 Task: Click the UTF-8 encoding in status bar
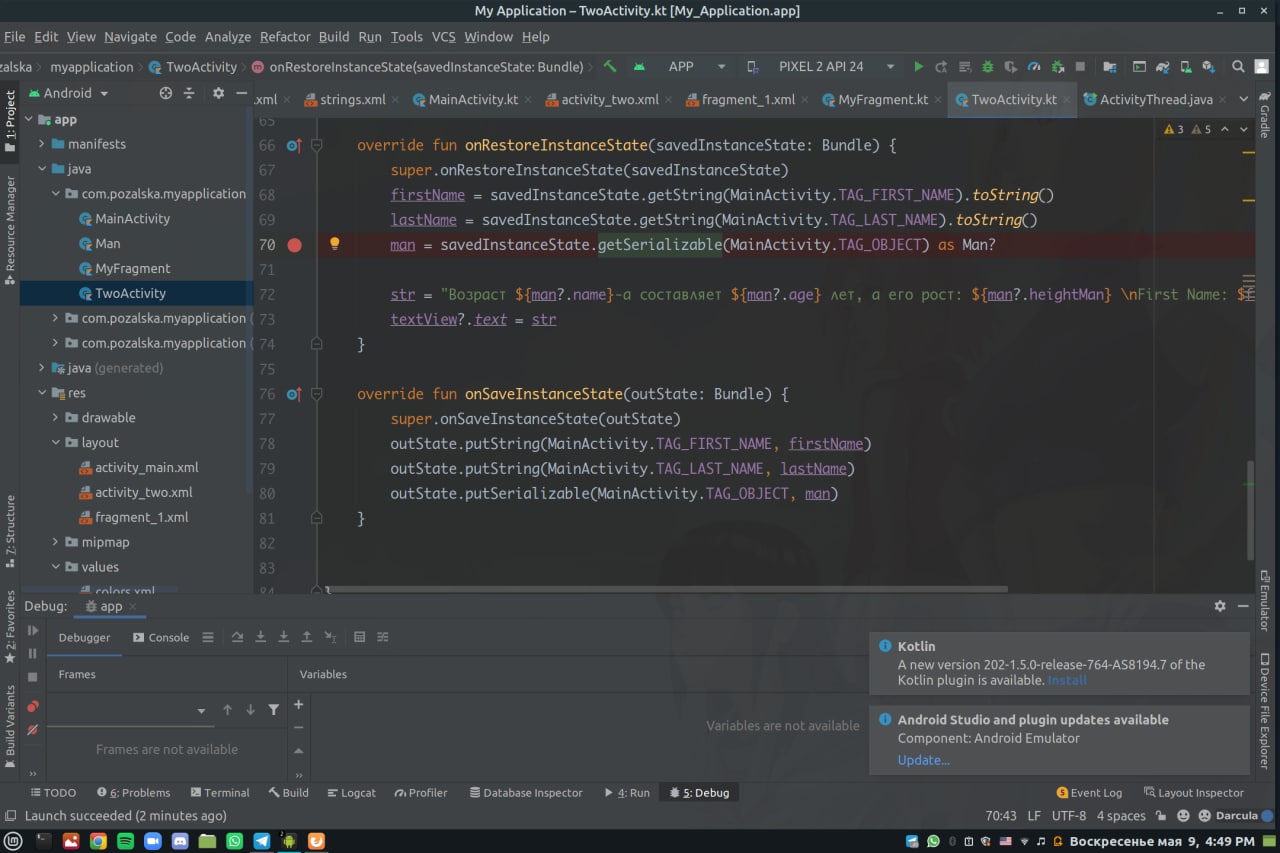click(x=1068, y=816)
